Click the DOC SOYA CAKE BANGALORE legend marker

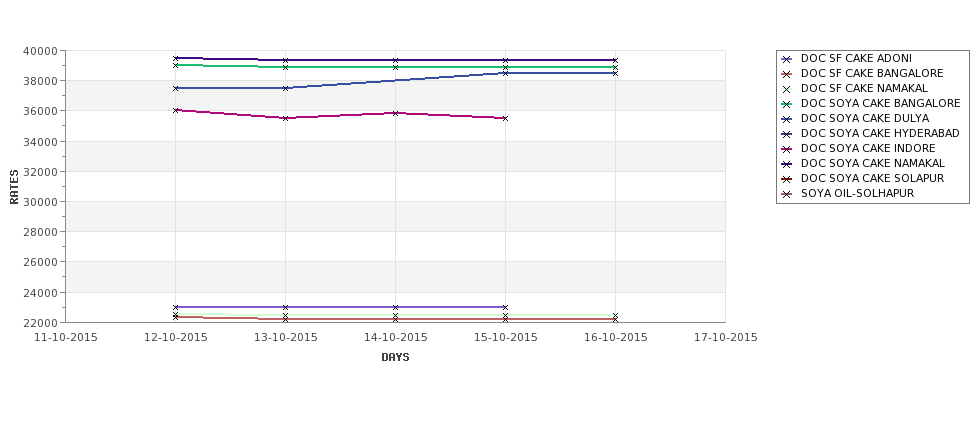(x=787, y=104)
